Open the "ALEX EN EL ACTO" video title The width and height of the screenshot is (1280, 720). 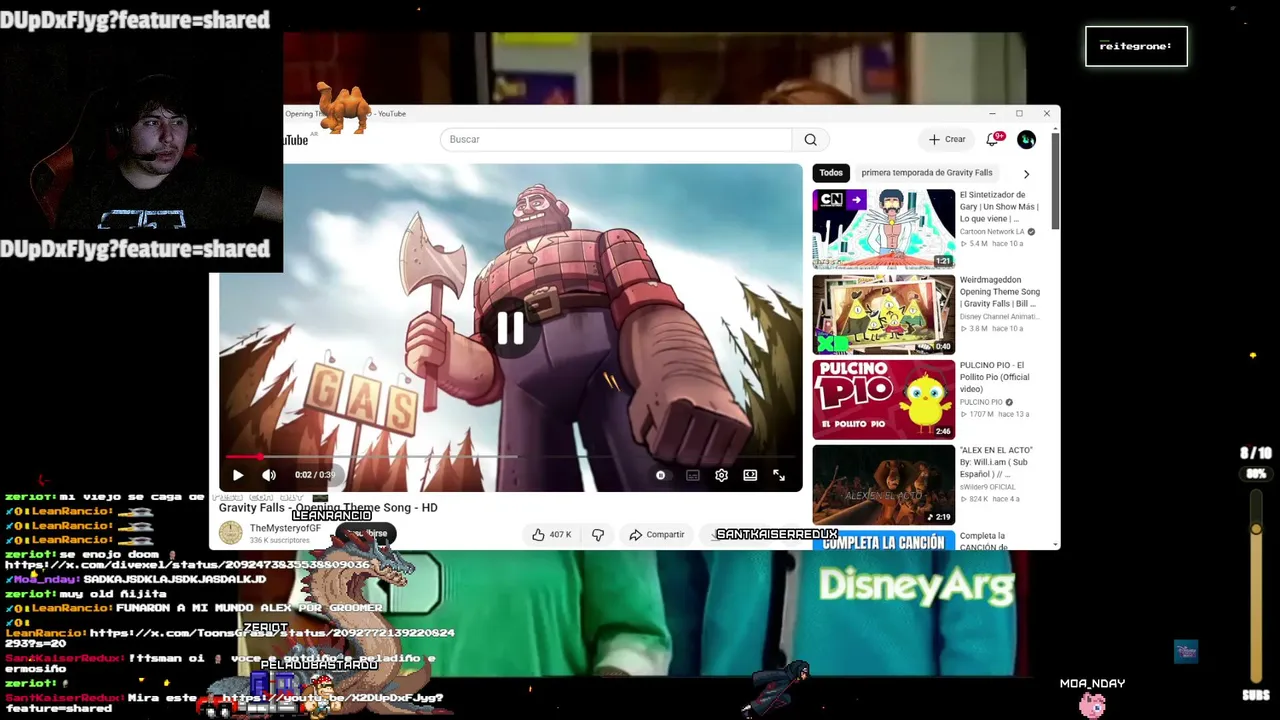click(996, 462)
